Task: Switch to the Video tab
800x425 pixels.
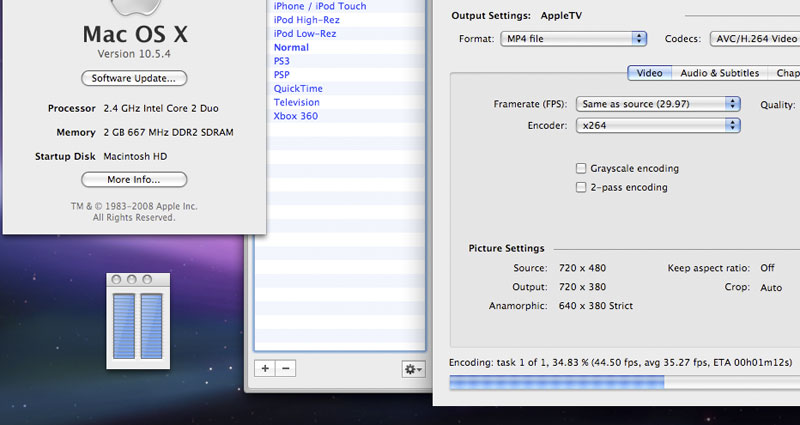Action: [x=649, y=73]
